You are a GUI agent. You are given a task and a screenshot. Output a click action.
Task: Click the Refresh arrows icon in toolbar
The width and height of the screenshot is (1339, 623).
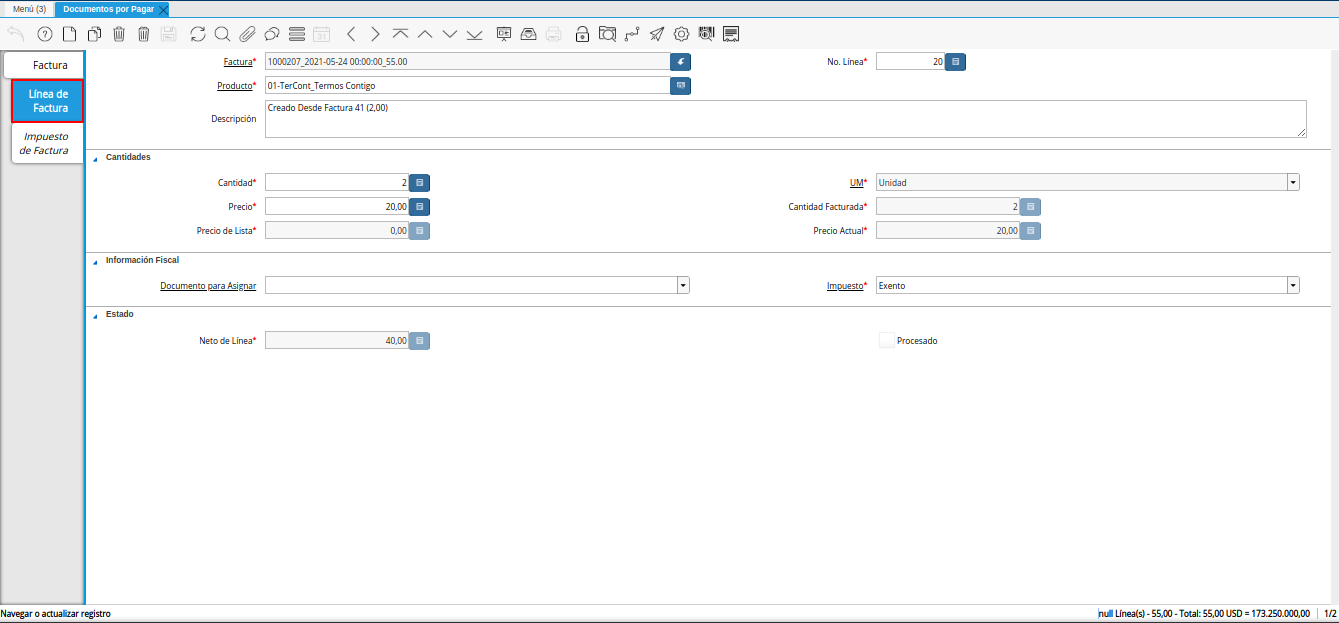point(198,34)
